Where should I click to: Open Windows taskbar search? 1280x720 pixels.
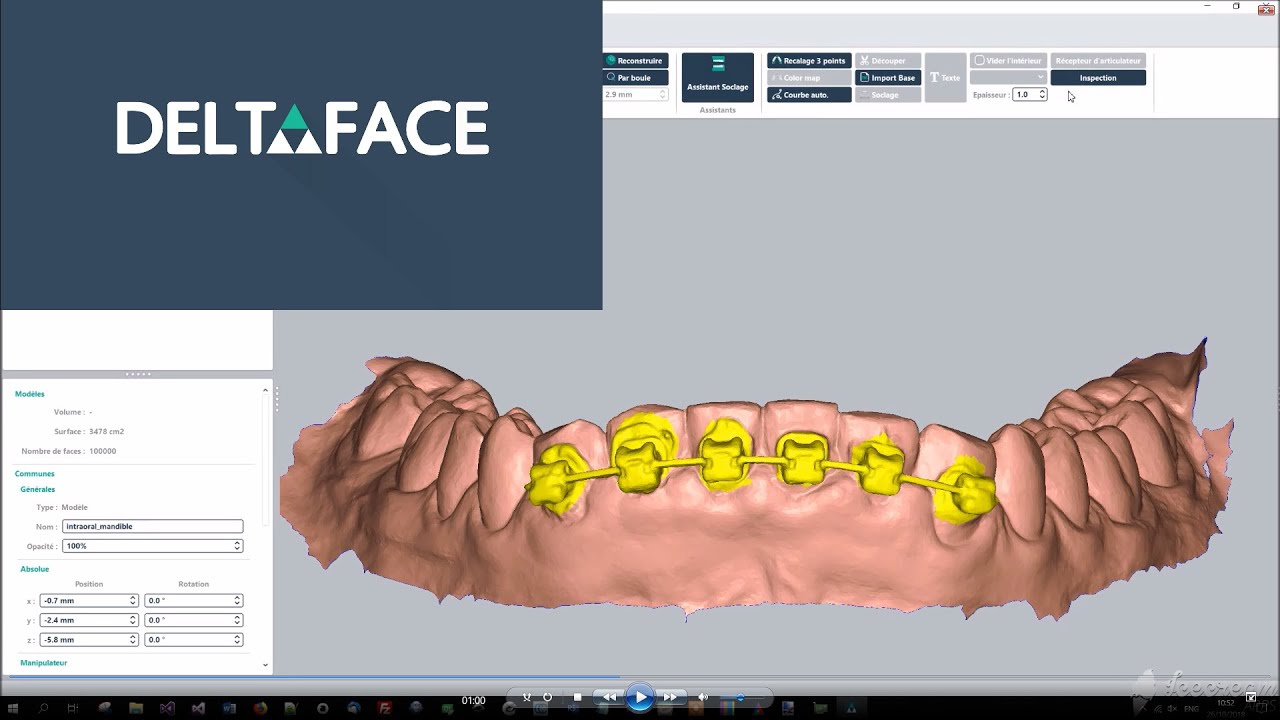(43, 708)
